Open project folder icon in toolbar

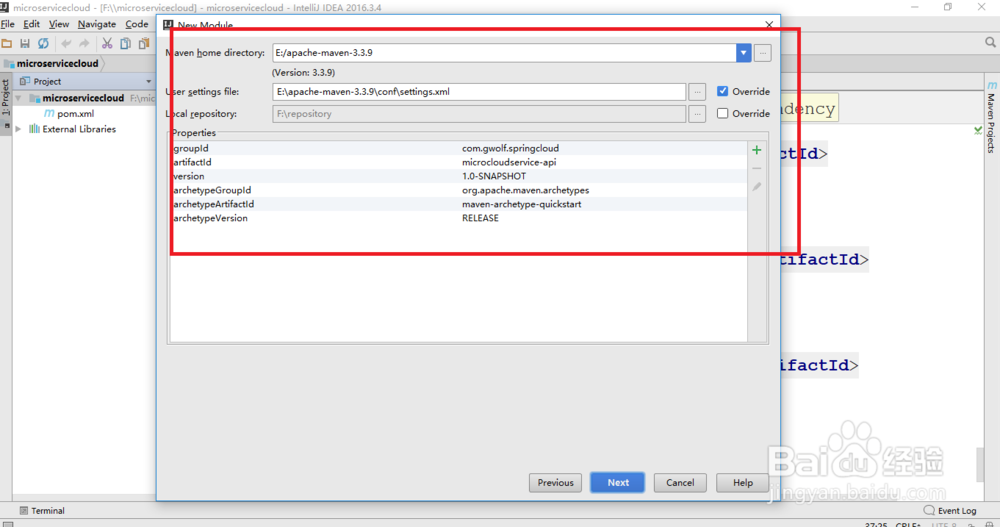[7, 43]
